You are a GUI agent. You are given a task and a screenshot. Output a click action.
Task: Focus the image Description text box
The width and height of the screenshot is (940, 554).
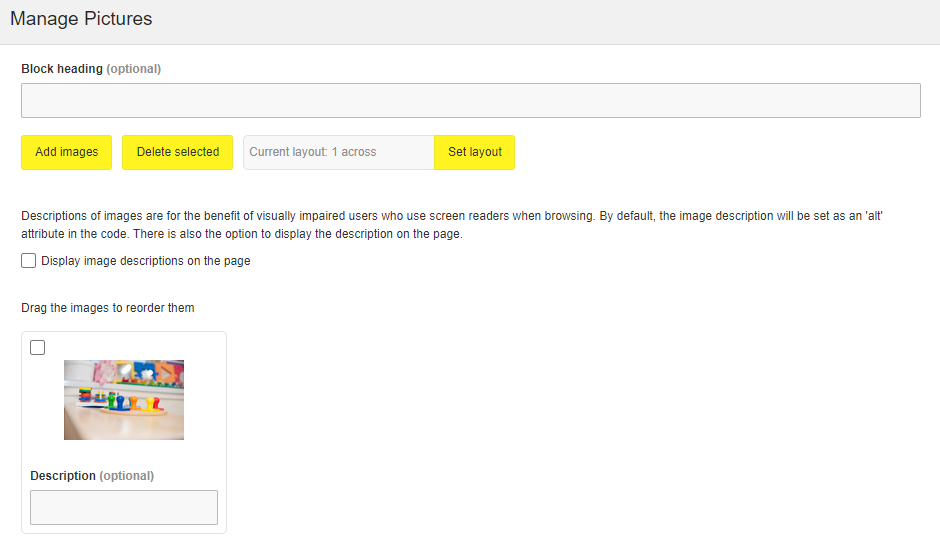pos(124,507)
